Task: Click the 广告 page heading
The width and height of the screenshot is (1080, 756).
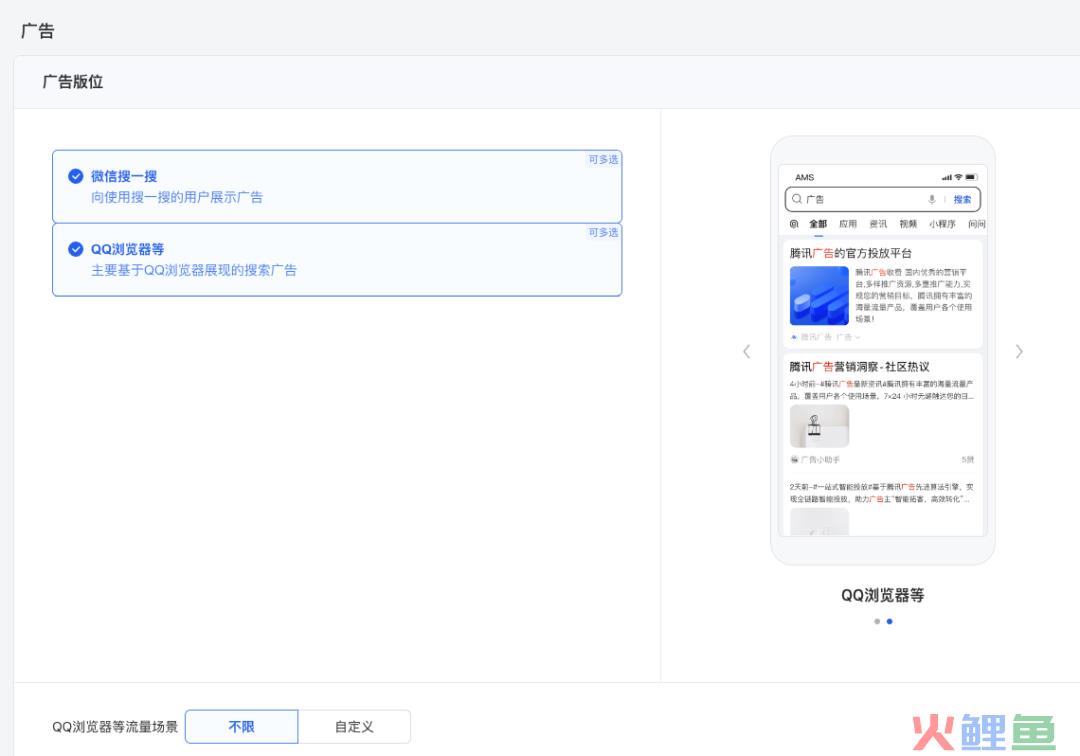Action: coord(38,31)
